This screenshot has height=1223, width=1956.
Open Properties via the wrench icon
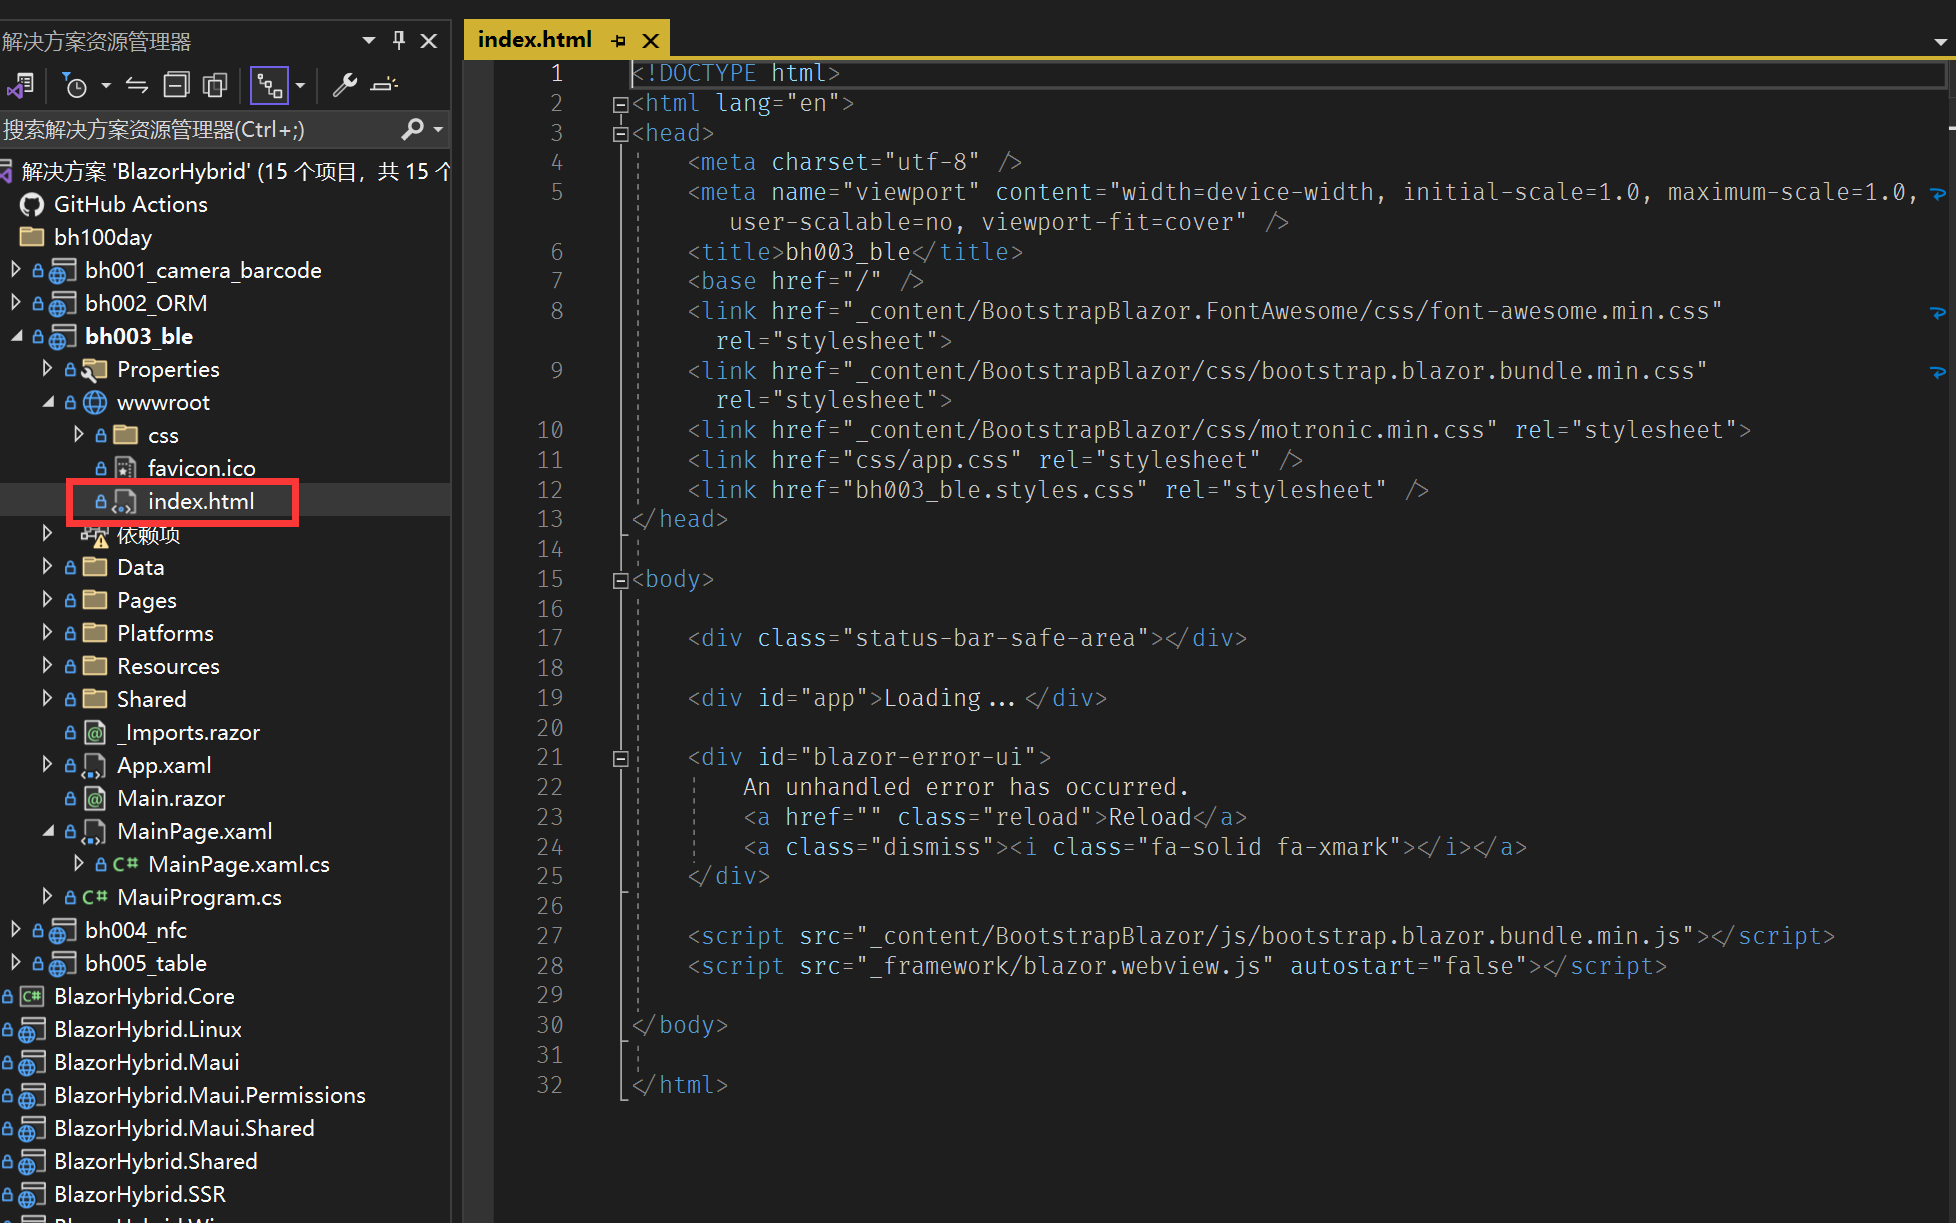pyautogui.click(x=345, y=86)
